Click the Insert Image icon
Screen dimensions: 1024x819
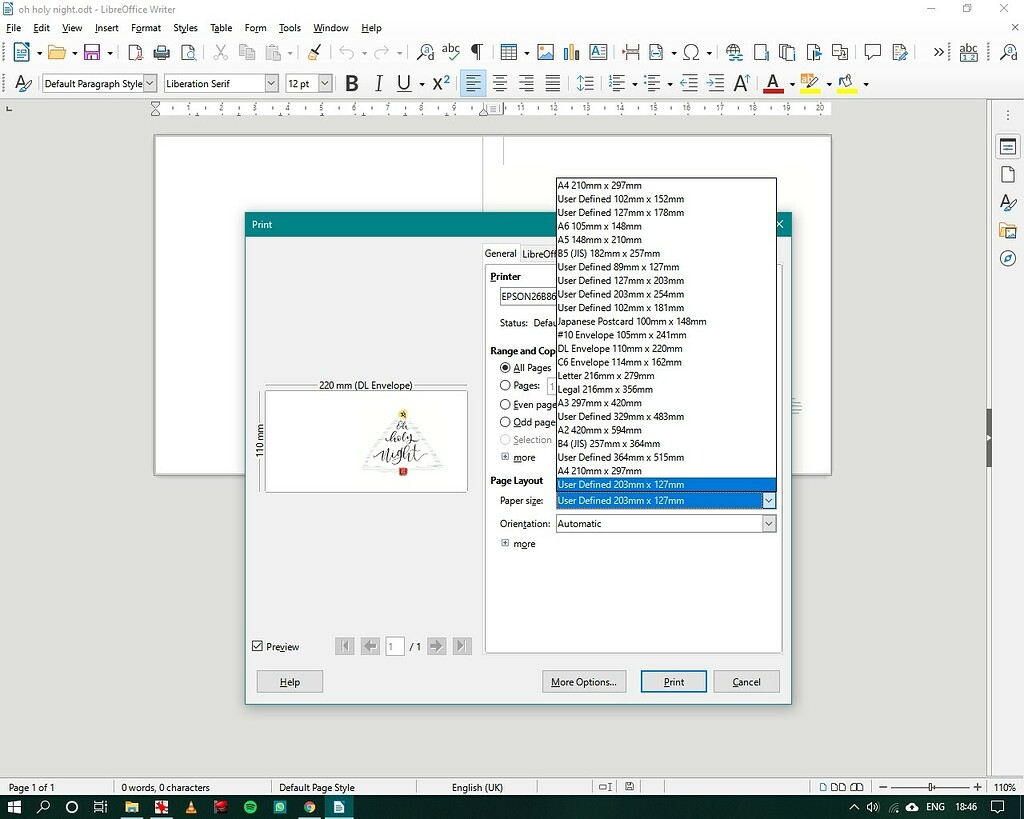click(x=545, y=52)
